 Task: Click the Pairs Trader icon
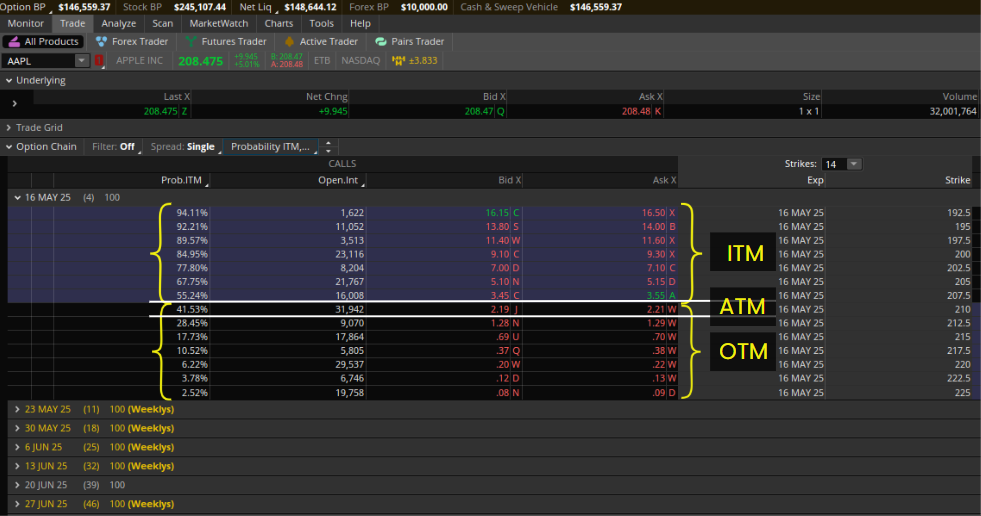pos(380,41)
